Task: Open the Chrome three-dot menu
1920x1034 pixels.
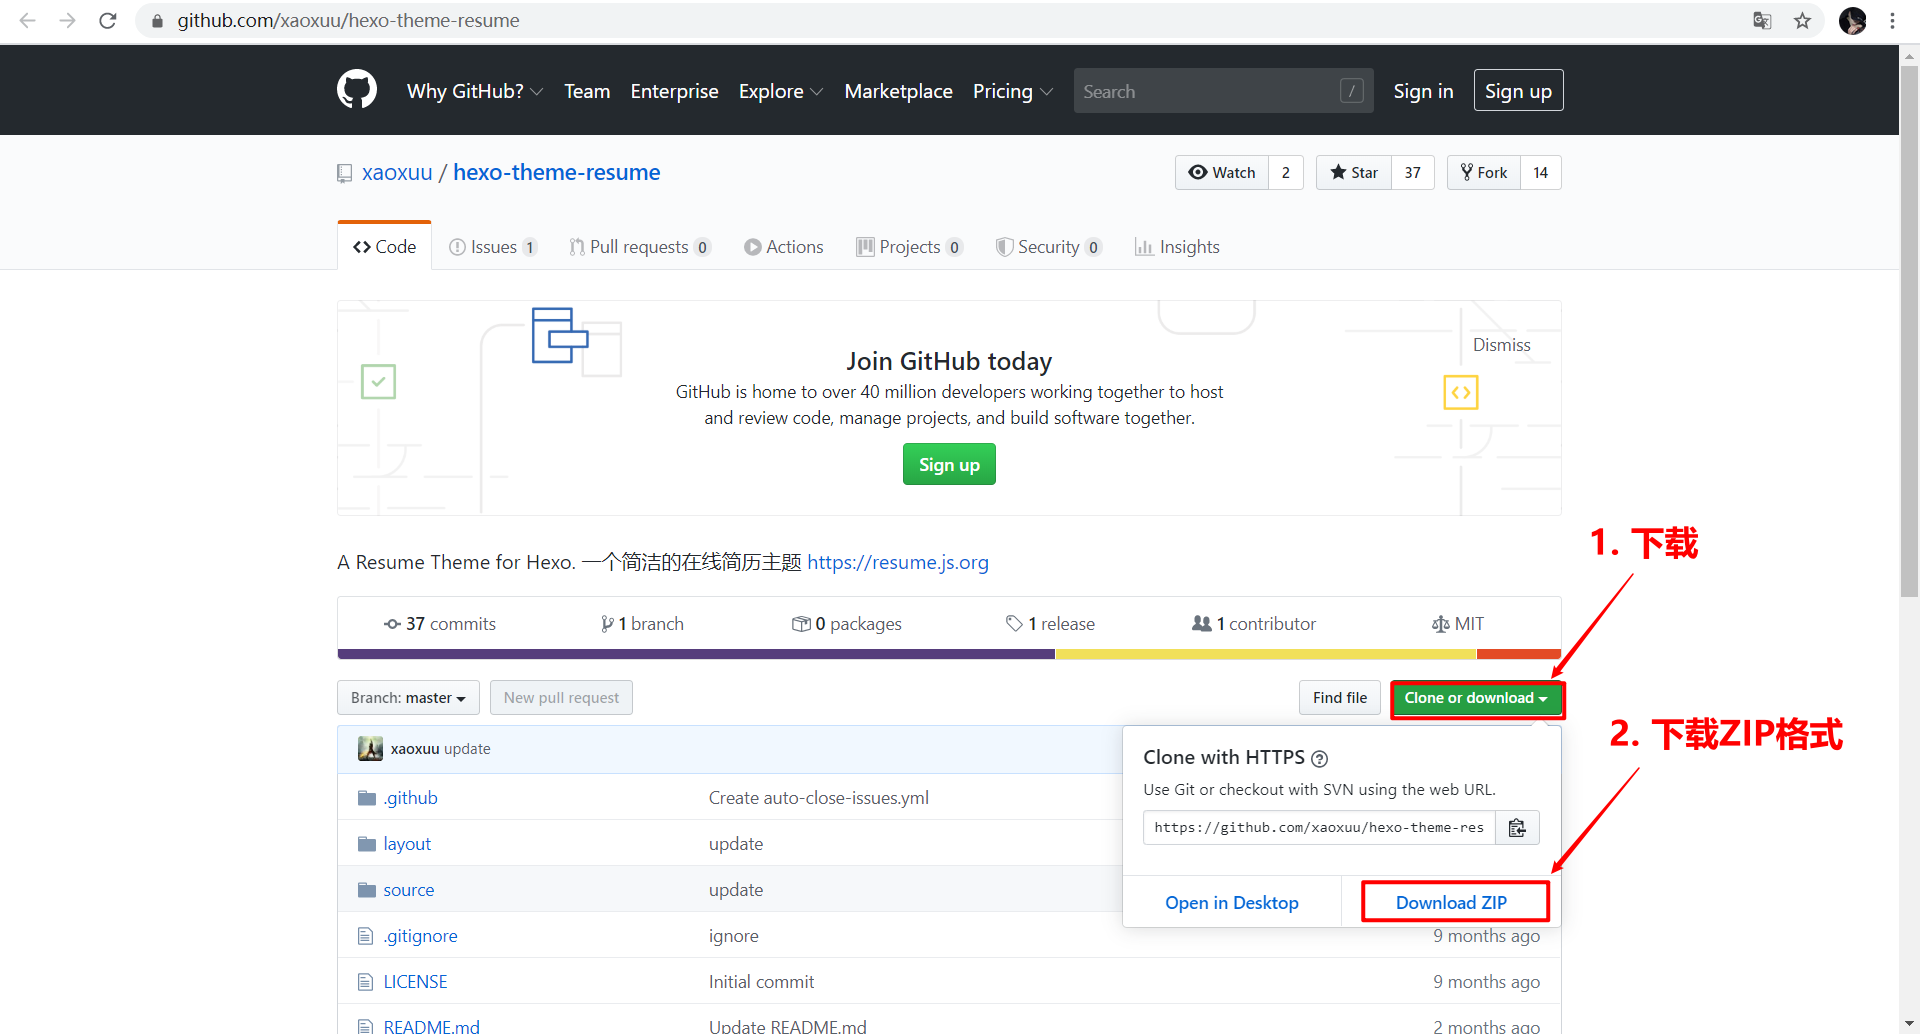Action: coord(1892,20)
